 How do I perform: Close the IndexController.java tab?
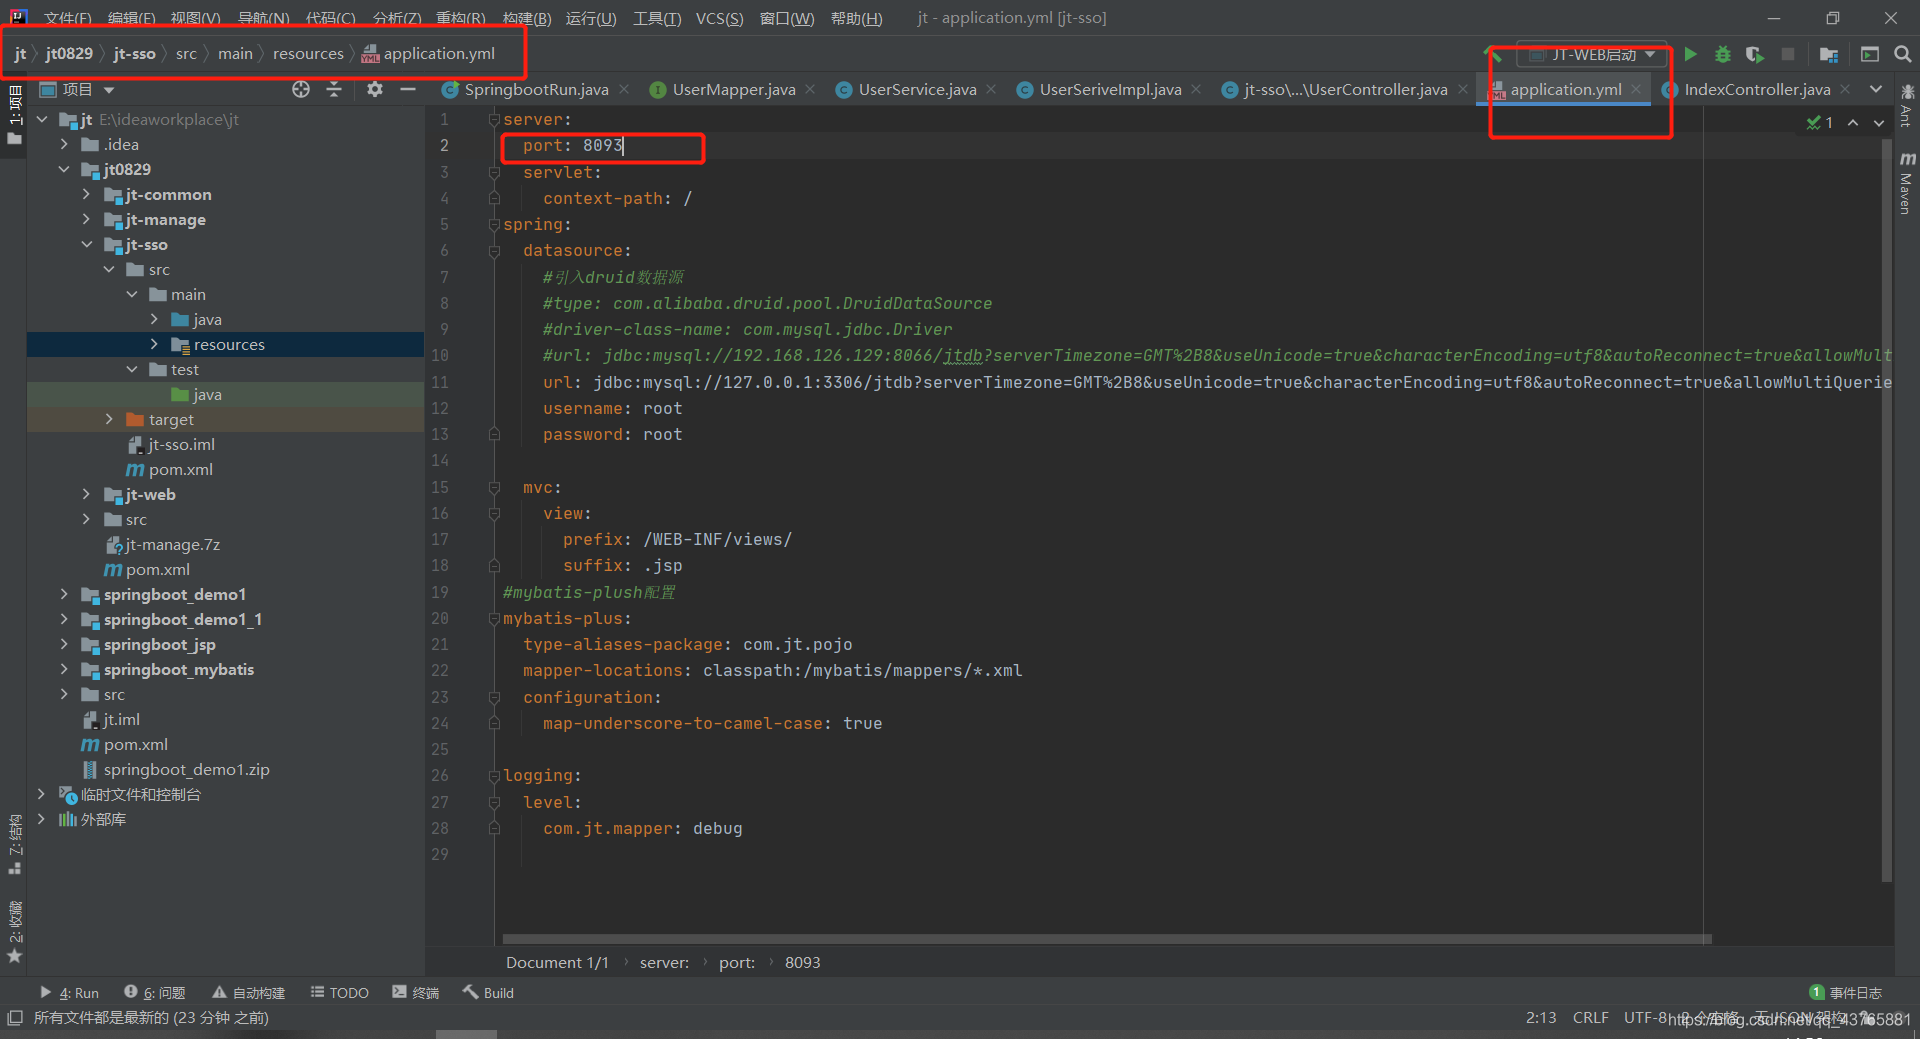(1845, 90)
